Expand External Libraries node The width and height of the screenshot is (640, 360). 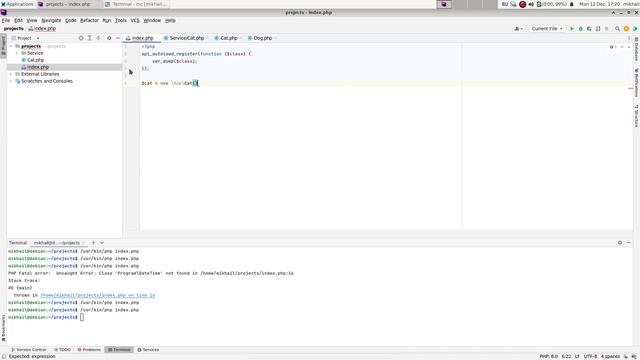point(11,74)
